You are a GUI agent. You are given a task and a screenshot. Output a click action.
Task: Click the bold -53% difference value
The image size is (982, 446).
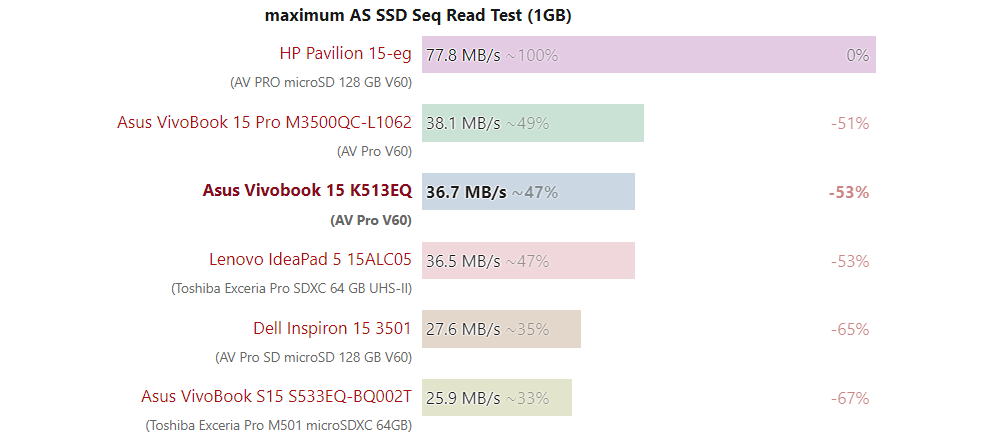tap(848, 192)
